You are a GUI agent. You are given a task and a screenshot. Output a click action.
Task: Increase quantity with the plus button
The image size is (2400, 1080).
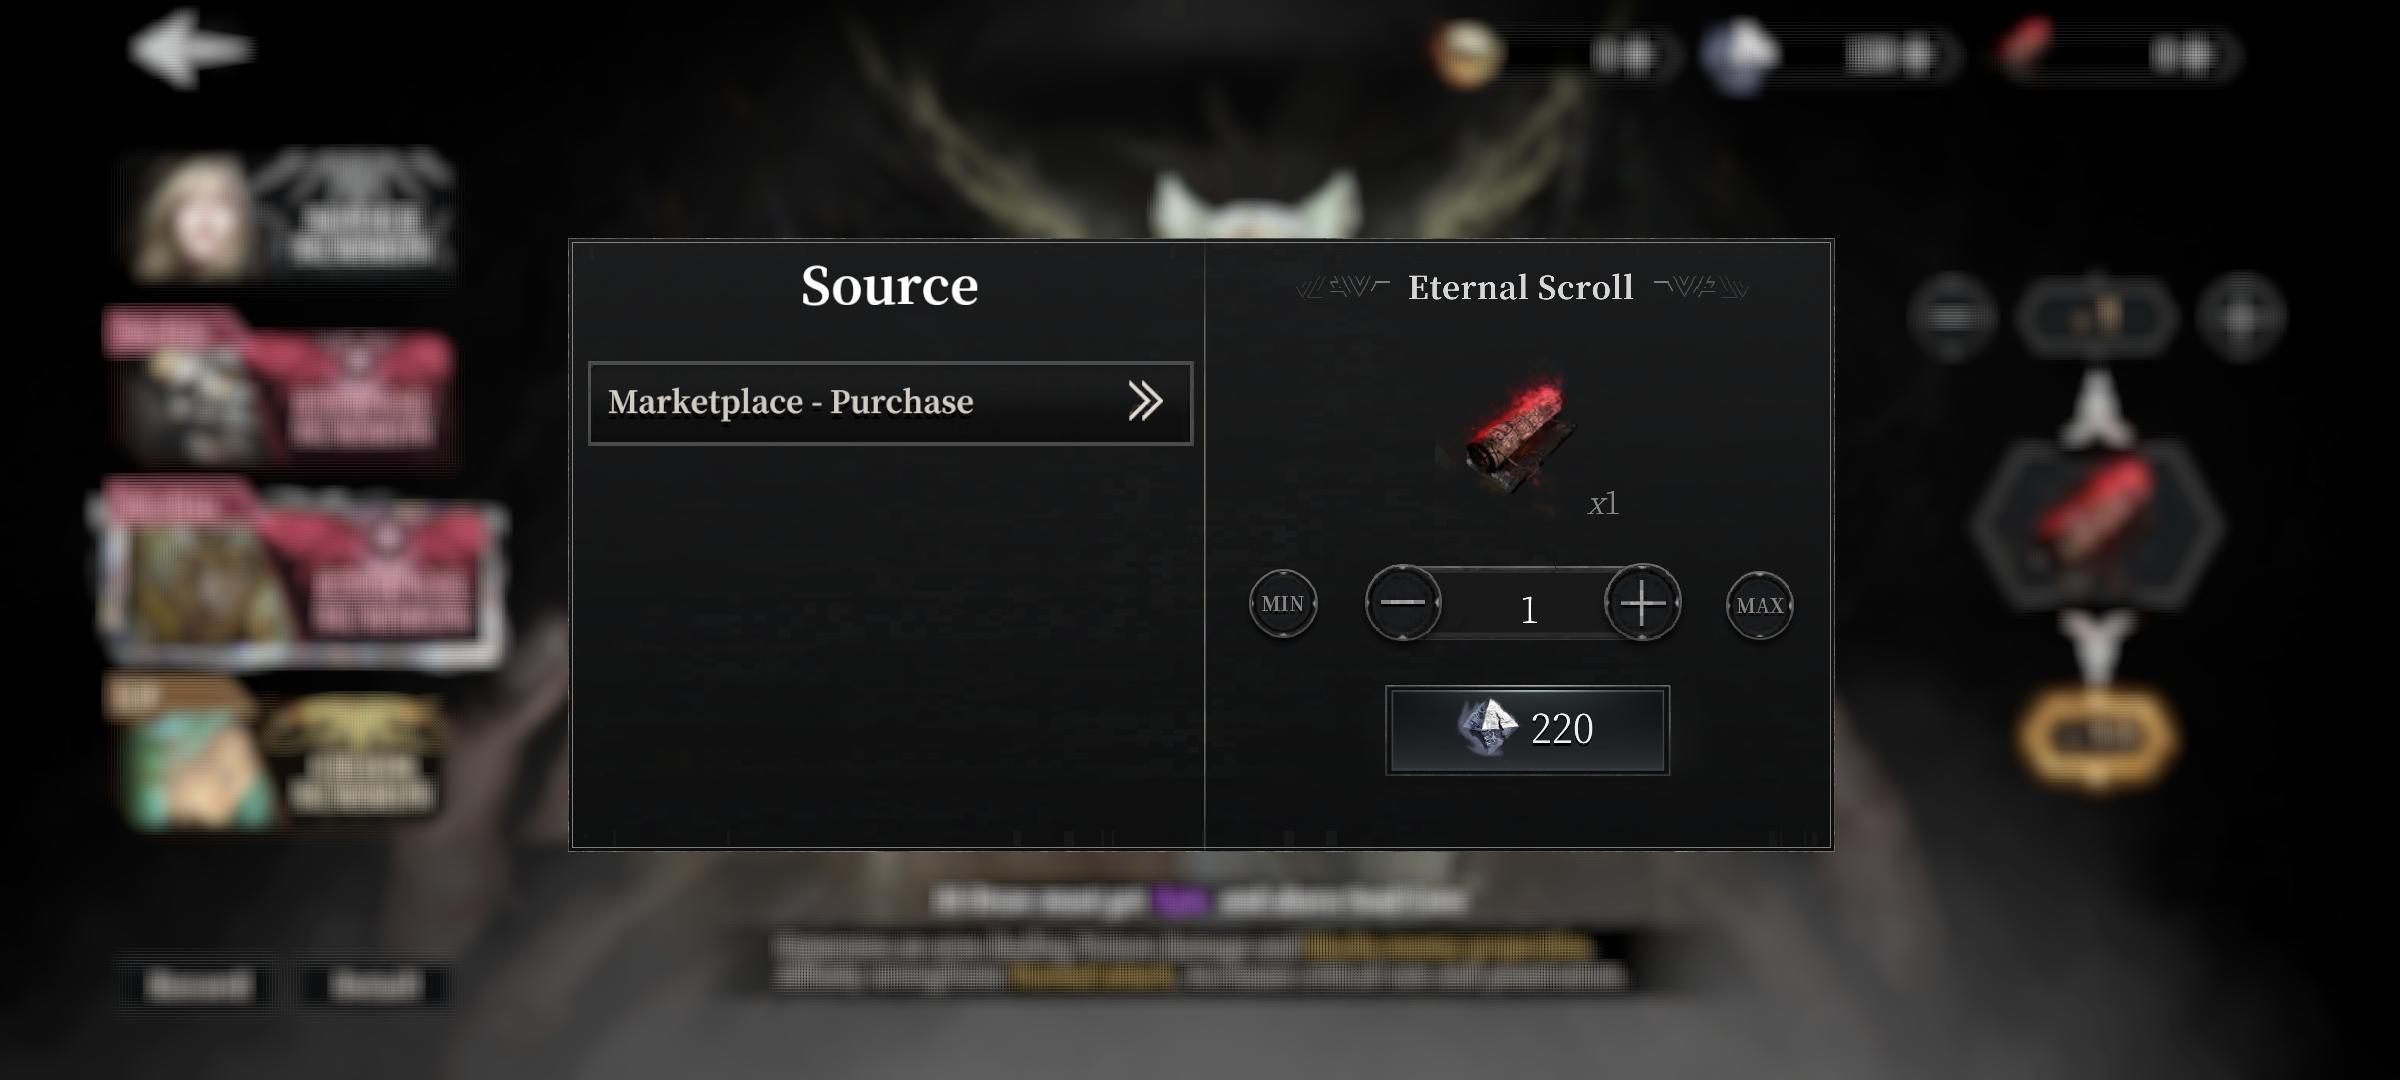click(1642, 603)
